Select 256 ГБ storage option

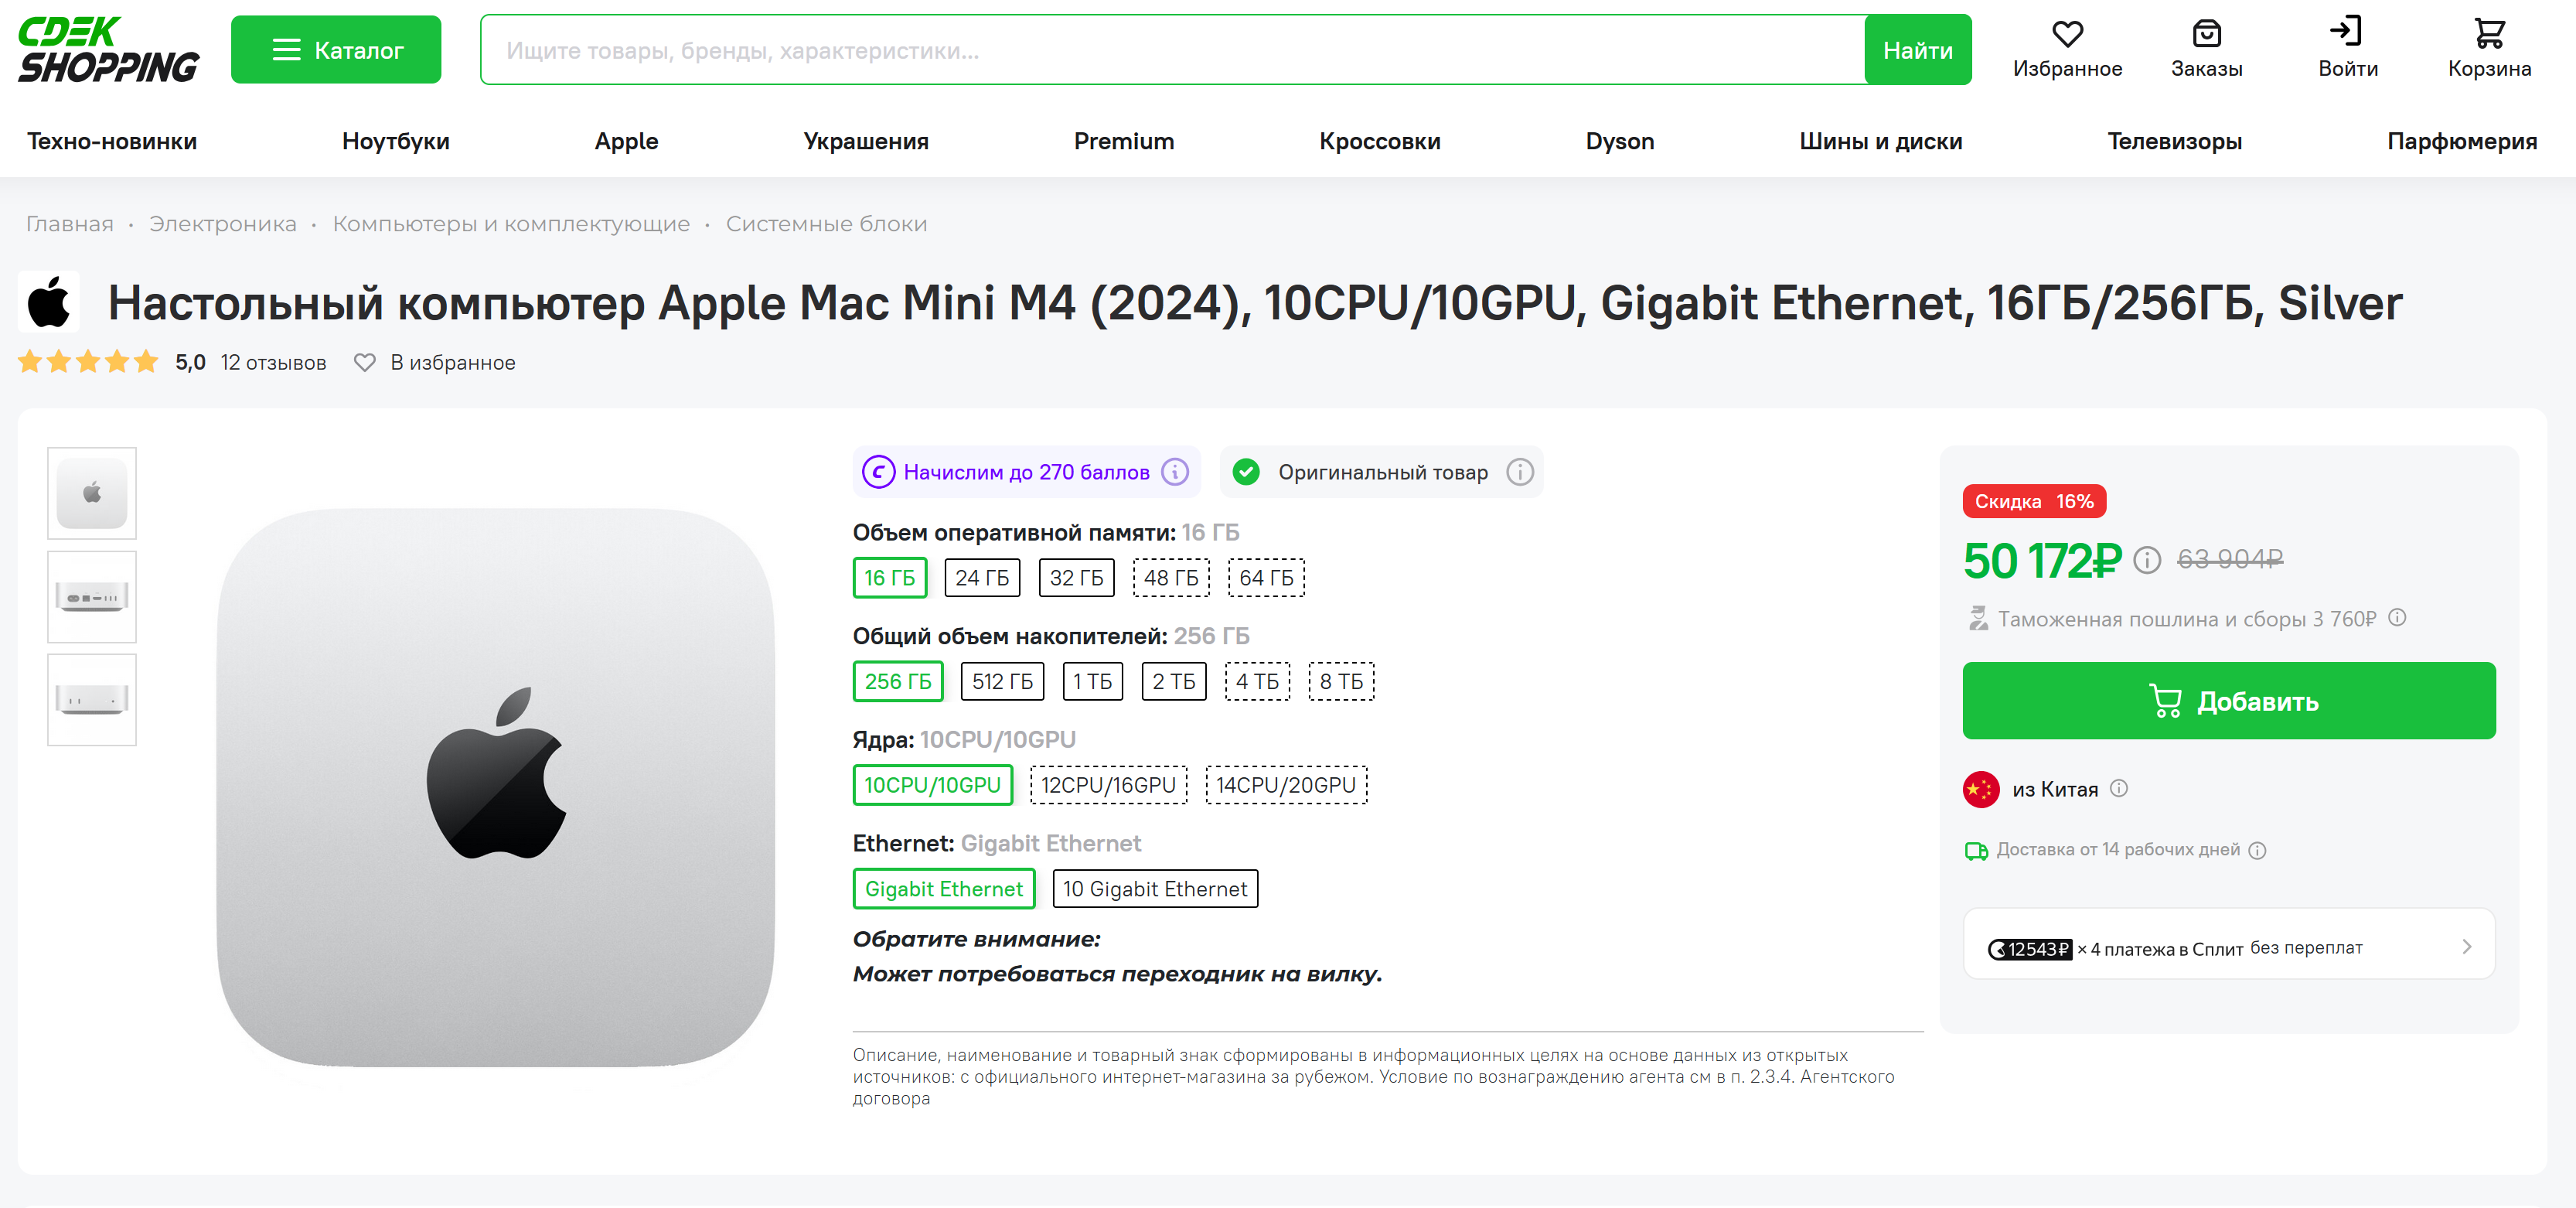pyautogui.click(x=898, y=682)
